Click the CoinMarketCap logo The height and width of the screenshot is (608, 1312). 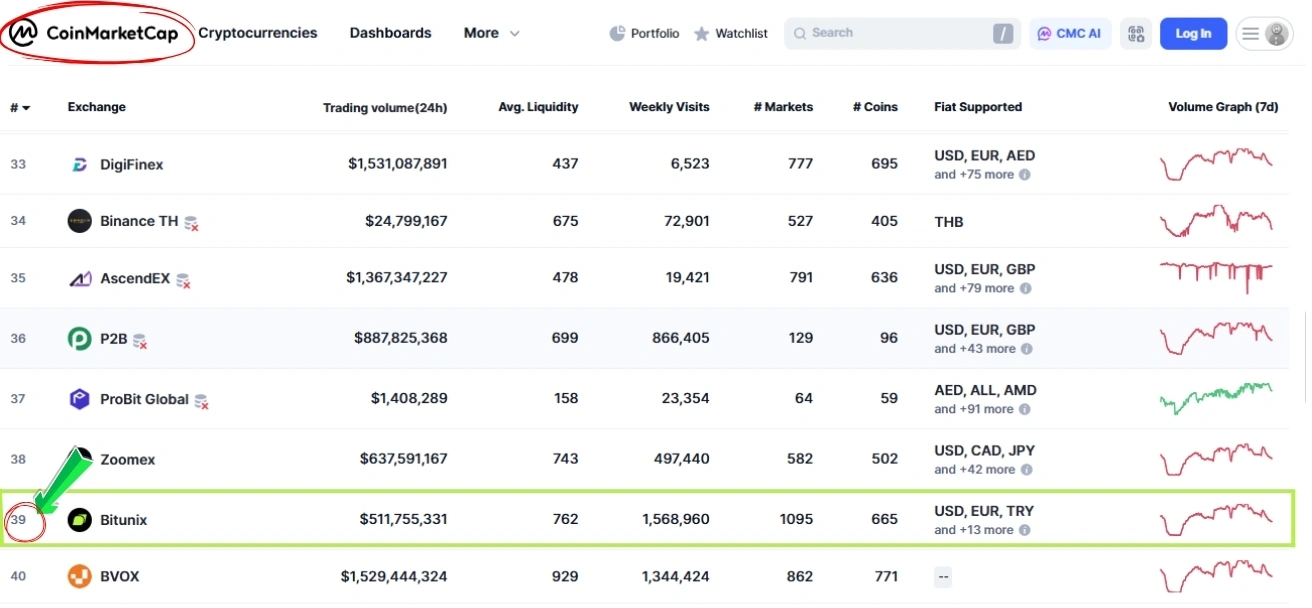pyautogui.click(x=94, y=34)
